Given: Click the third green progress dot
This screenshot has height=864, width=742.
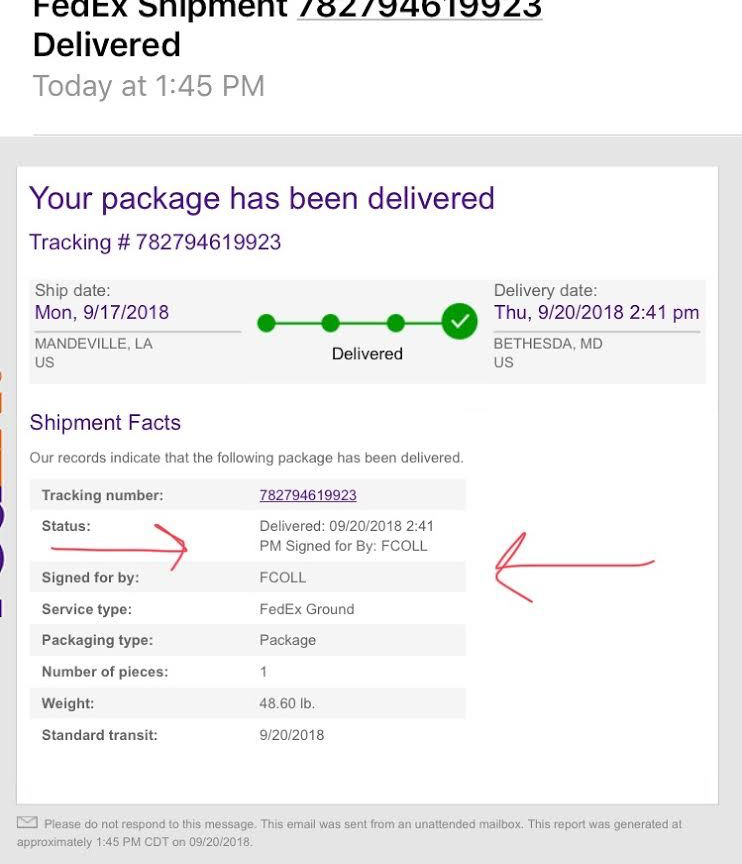Looking at the screenshot, I should tap(396, 323).
